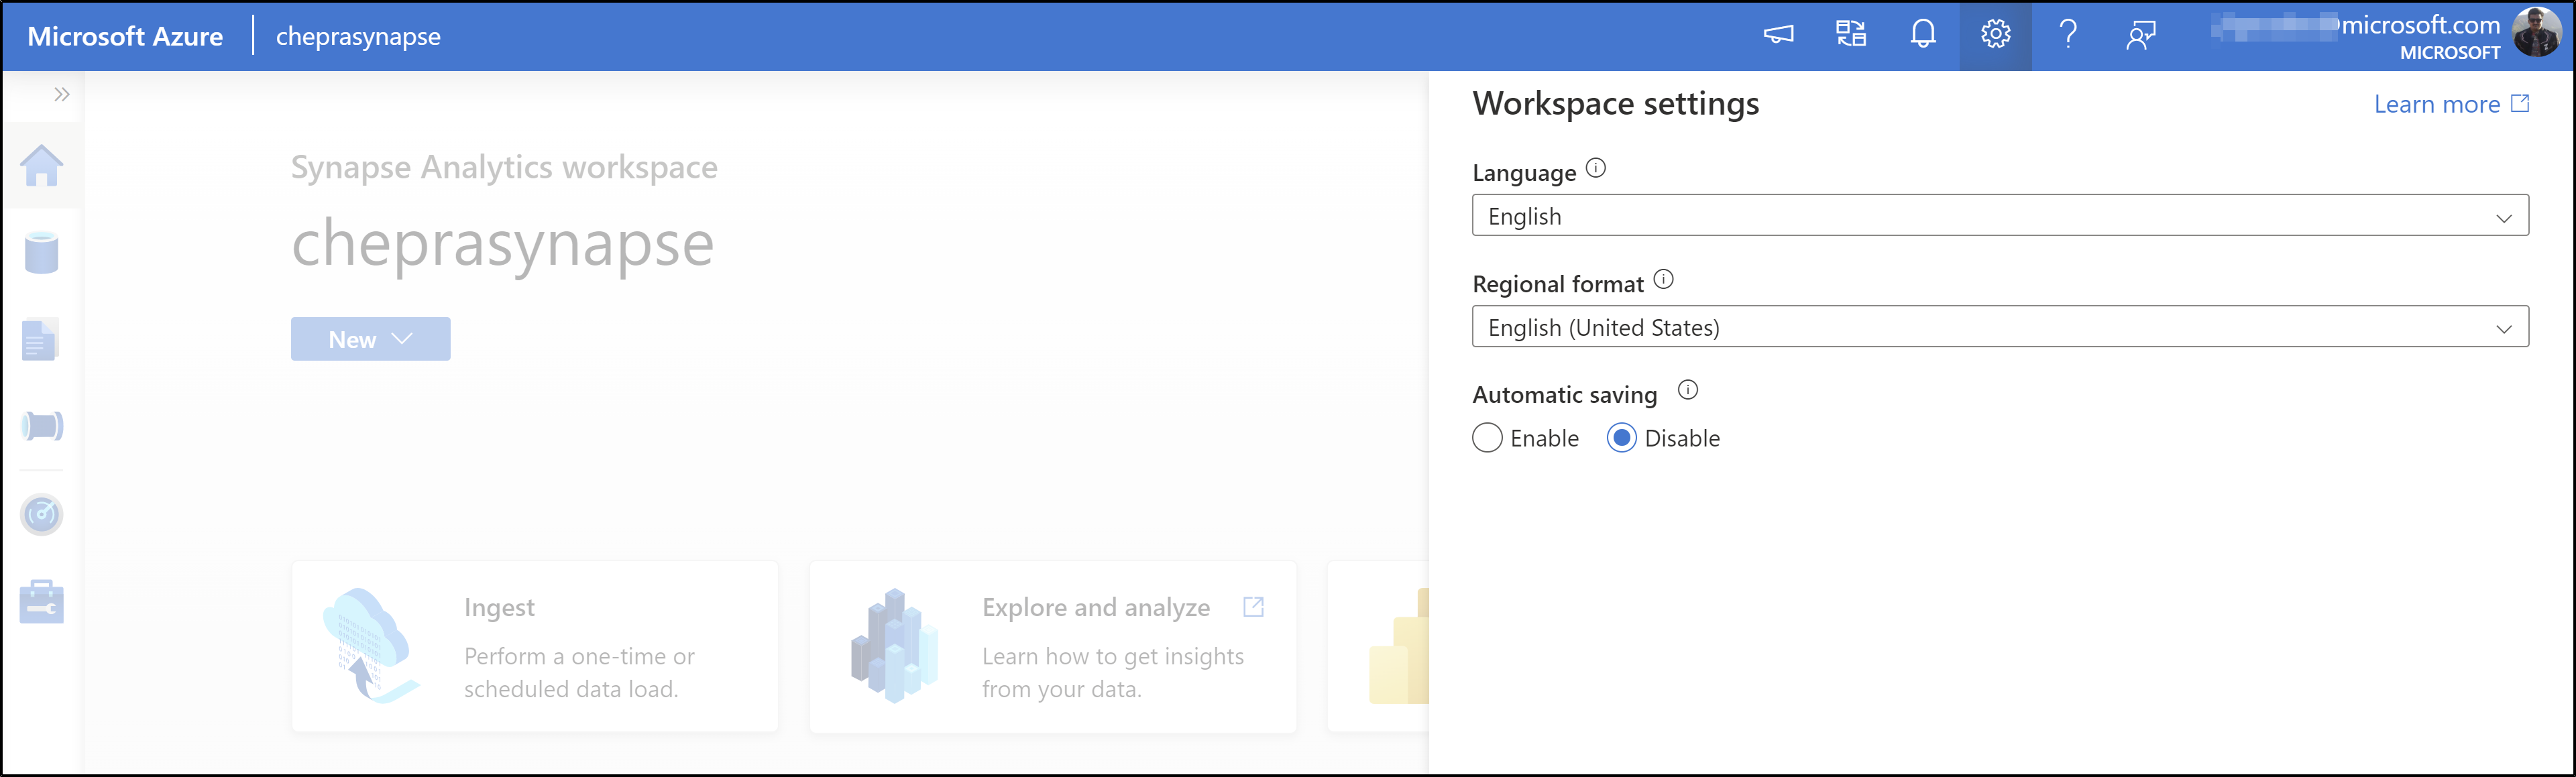This screenshot has height=777, width=2576.
Task: Click the Automatic saving info icon
Action: [x=1688, y=390]
